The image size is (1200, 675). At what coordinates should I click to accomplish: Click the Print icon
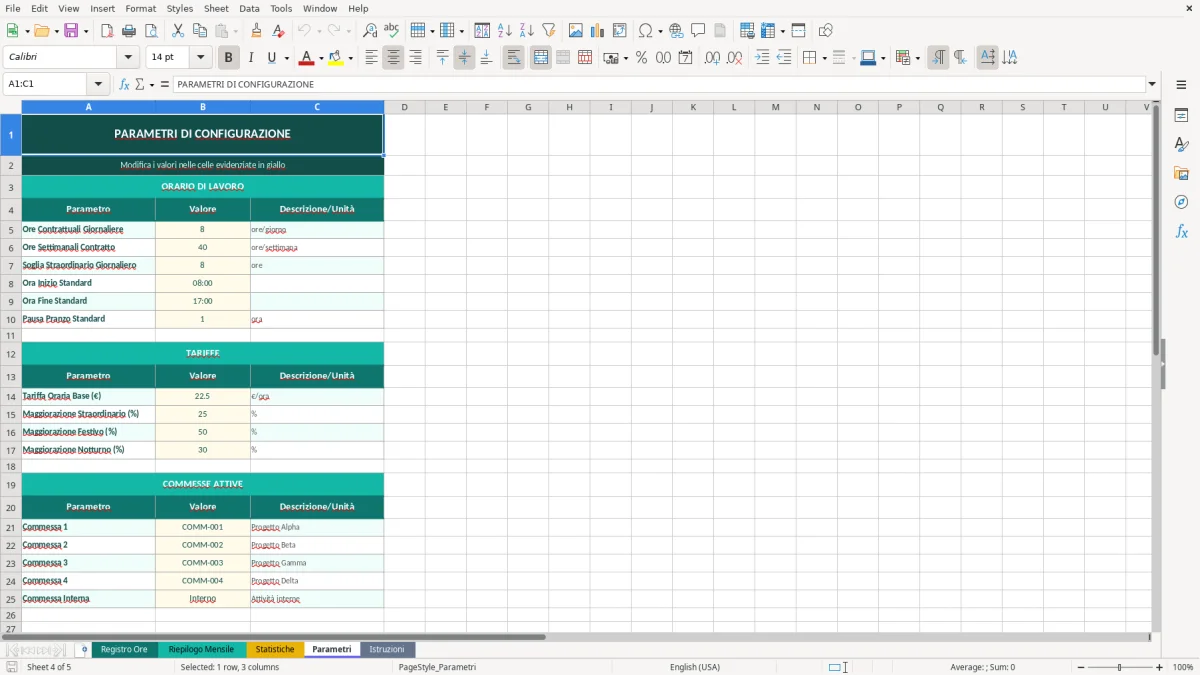click(129, 31)
